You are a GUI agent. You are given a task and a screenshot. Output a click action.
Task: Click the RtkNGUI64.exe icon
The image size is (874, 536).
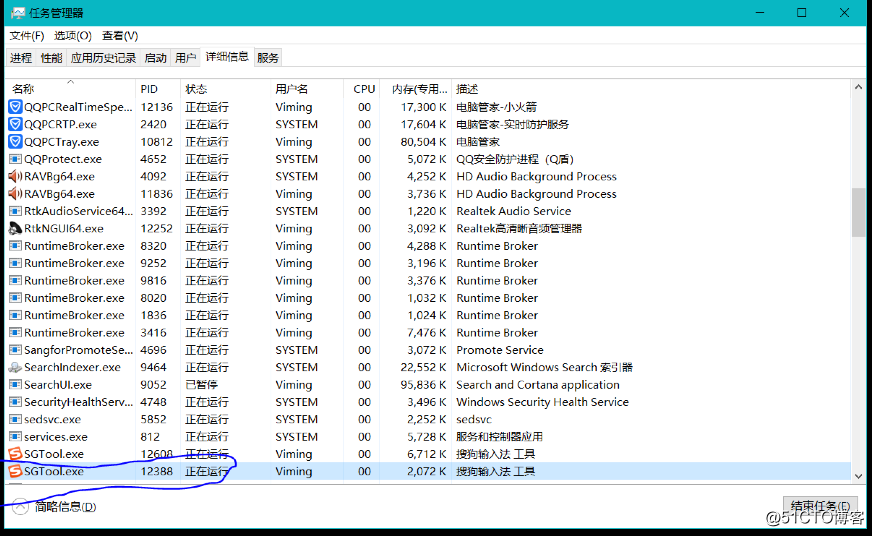(x=16, y=228)
